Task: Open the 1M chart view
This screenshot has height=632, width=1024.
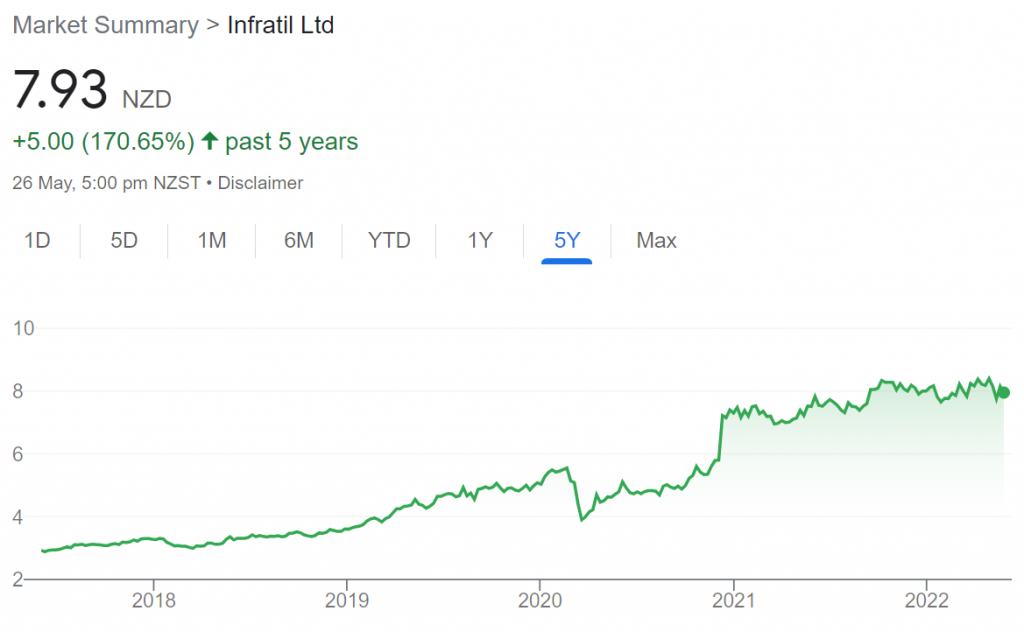Action: click(x=211, y=240)
